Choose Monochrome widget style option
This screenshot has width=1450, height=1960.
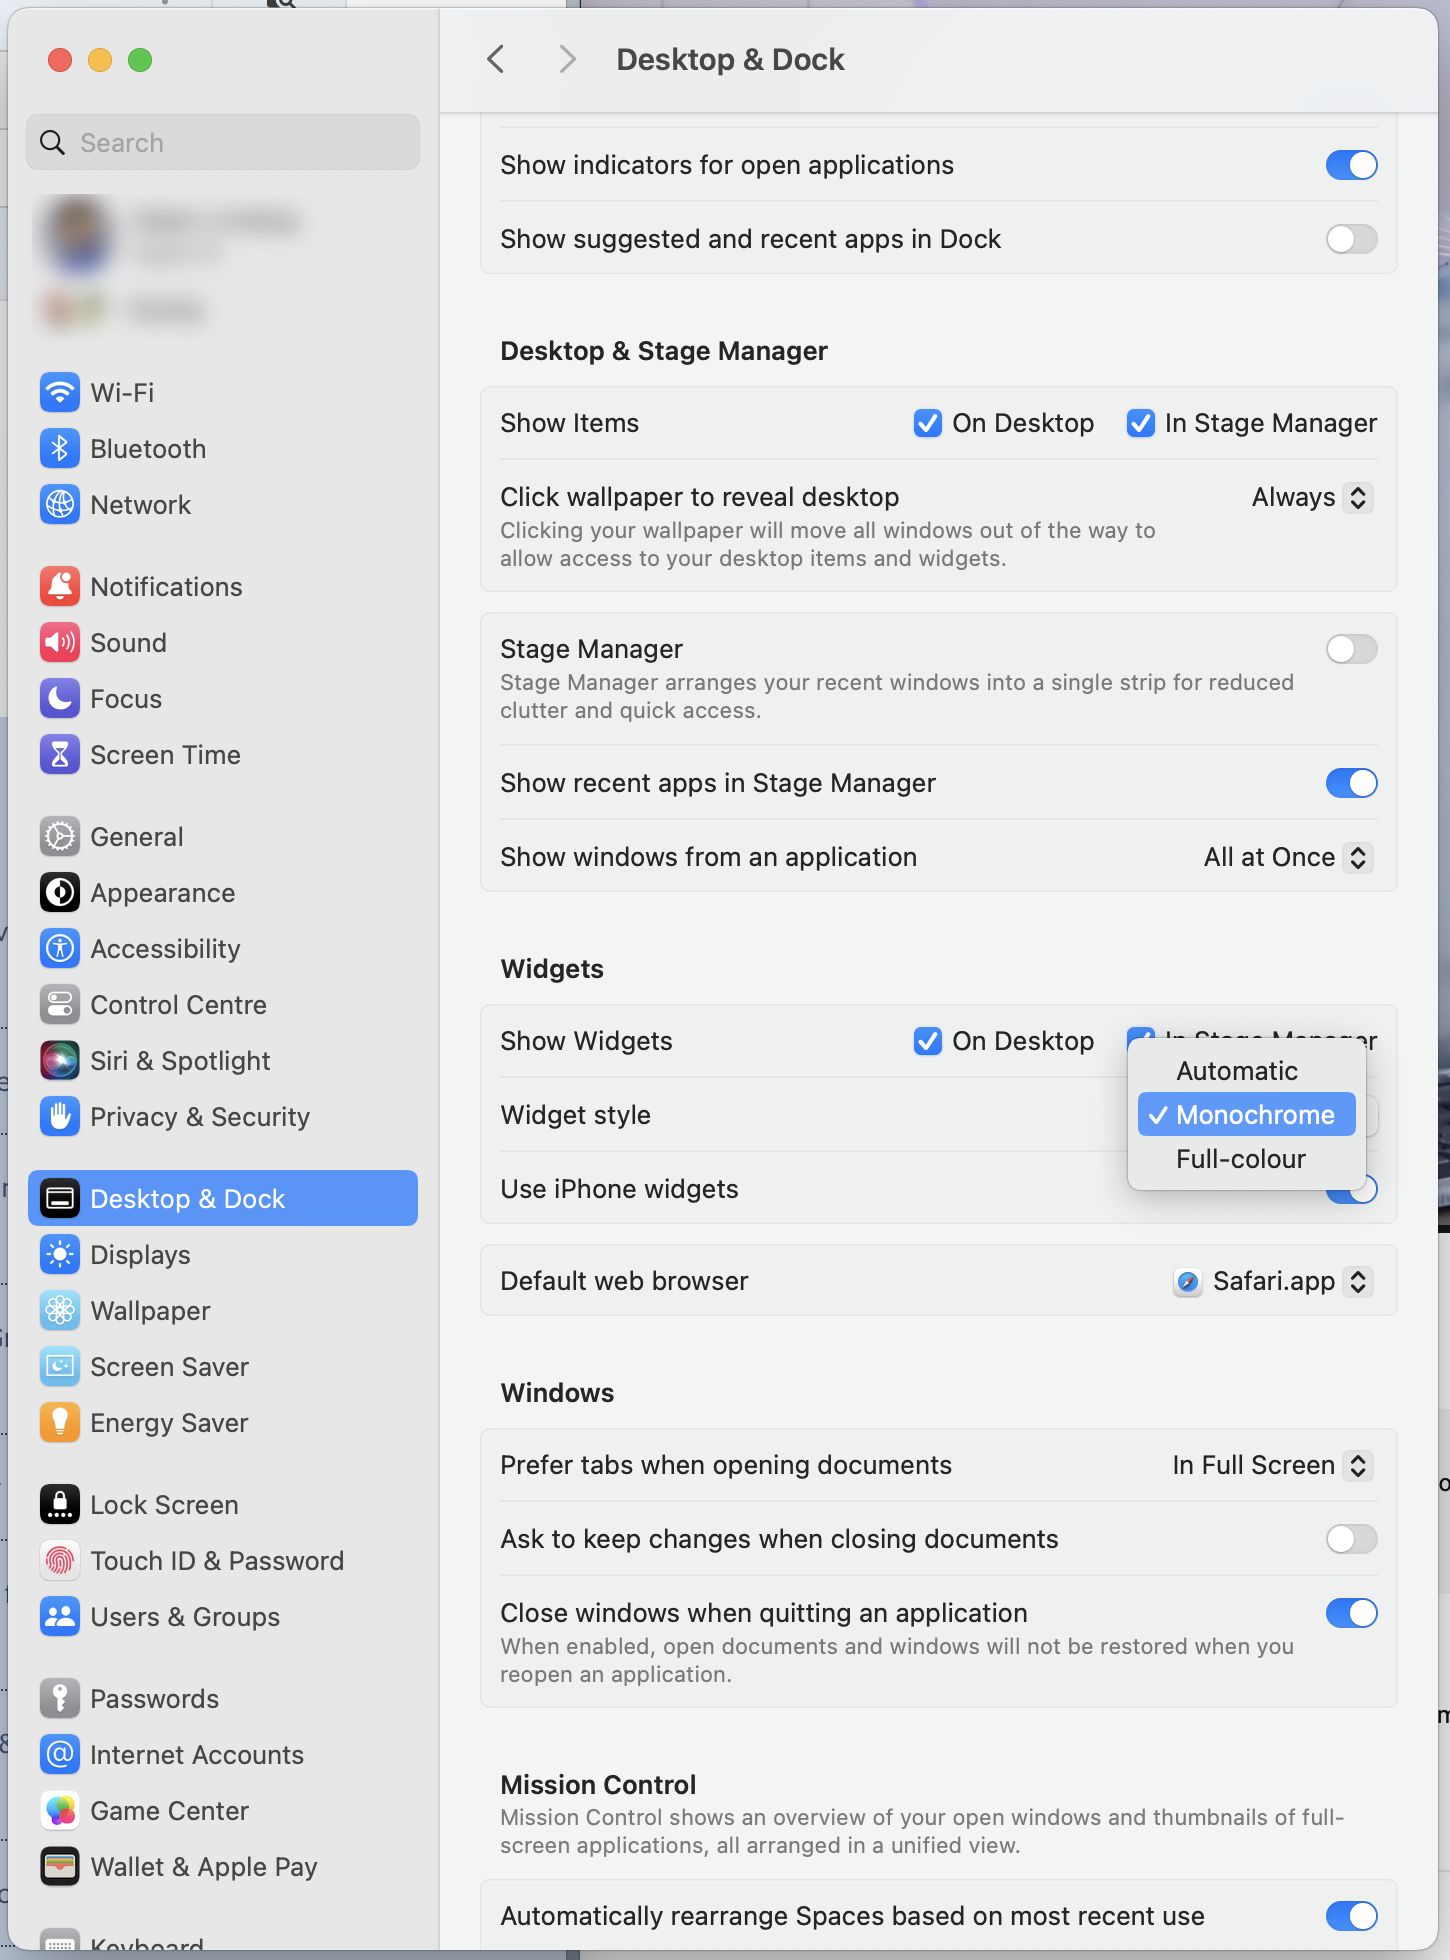[1247, 1114]
